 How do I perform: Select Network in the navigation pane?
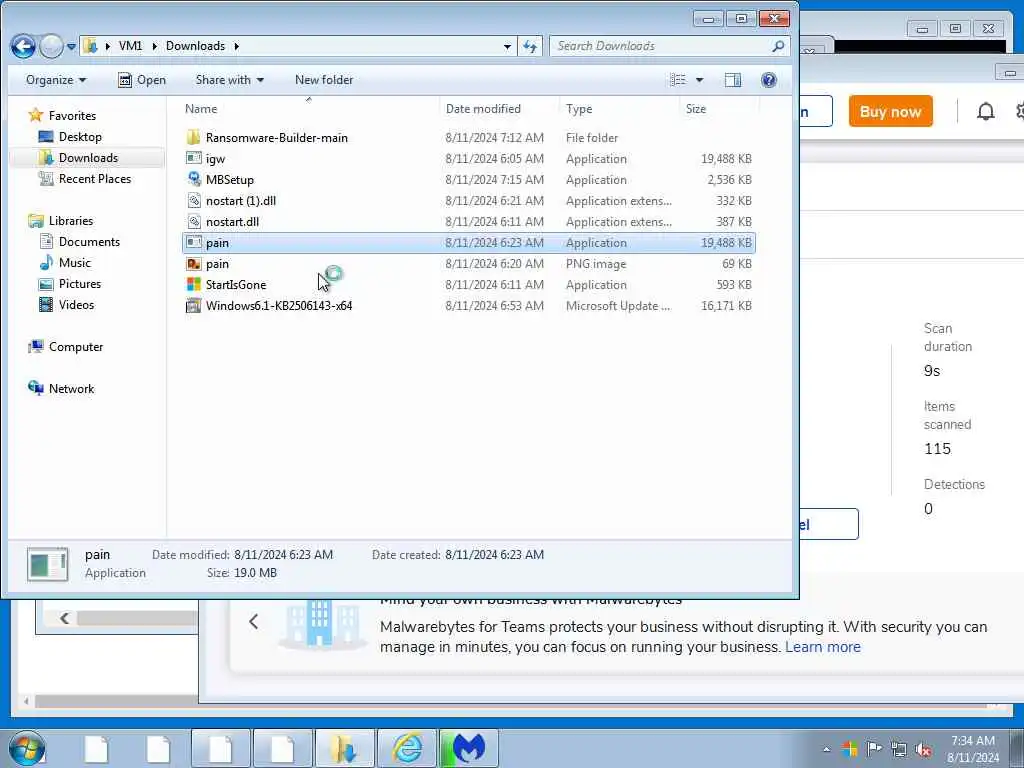pyautogui.click(x=71, y=389)
